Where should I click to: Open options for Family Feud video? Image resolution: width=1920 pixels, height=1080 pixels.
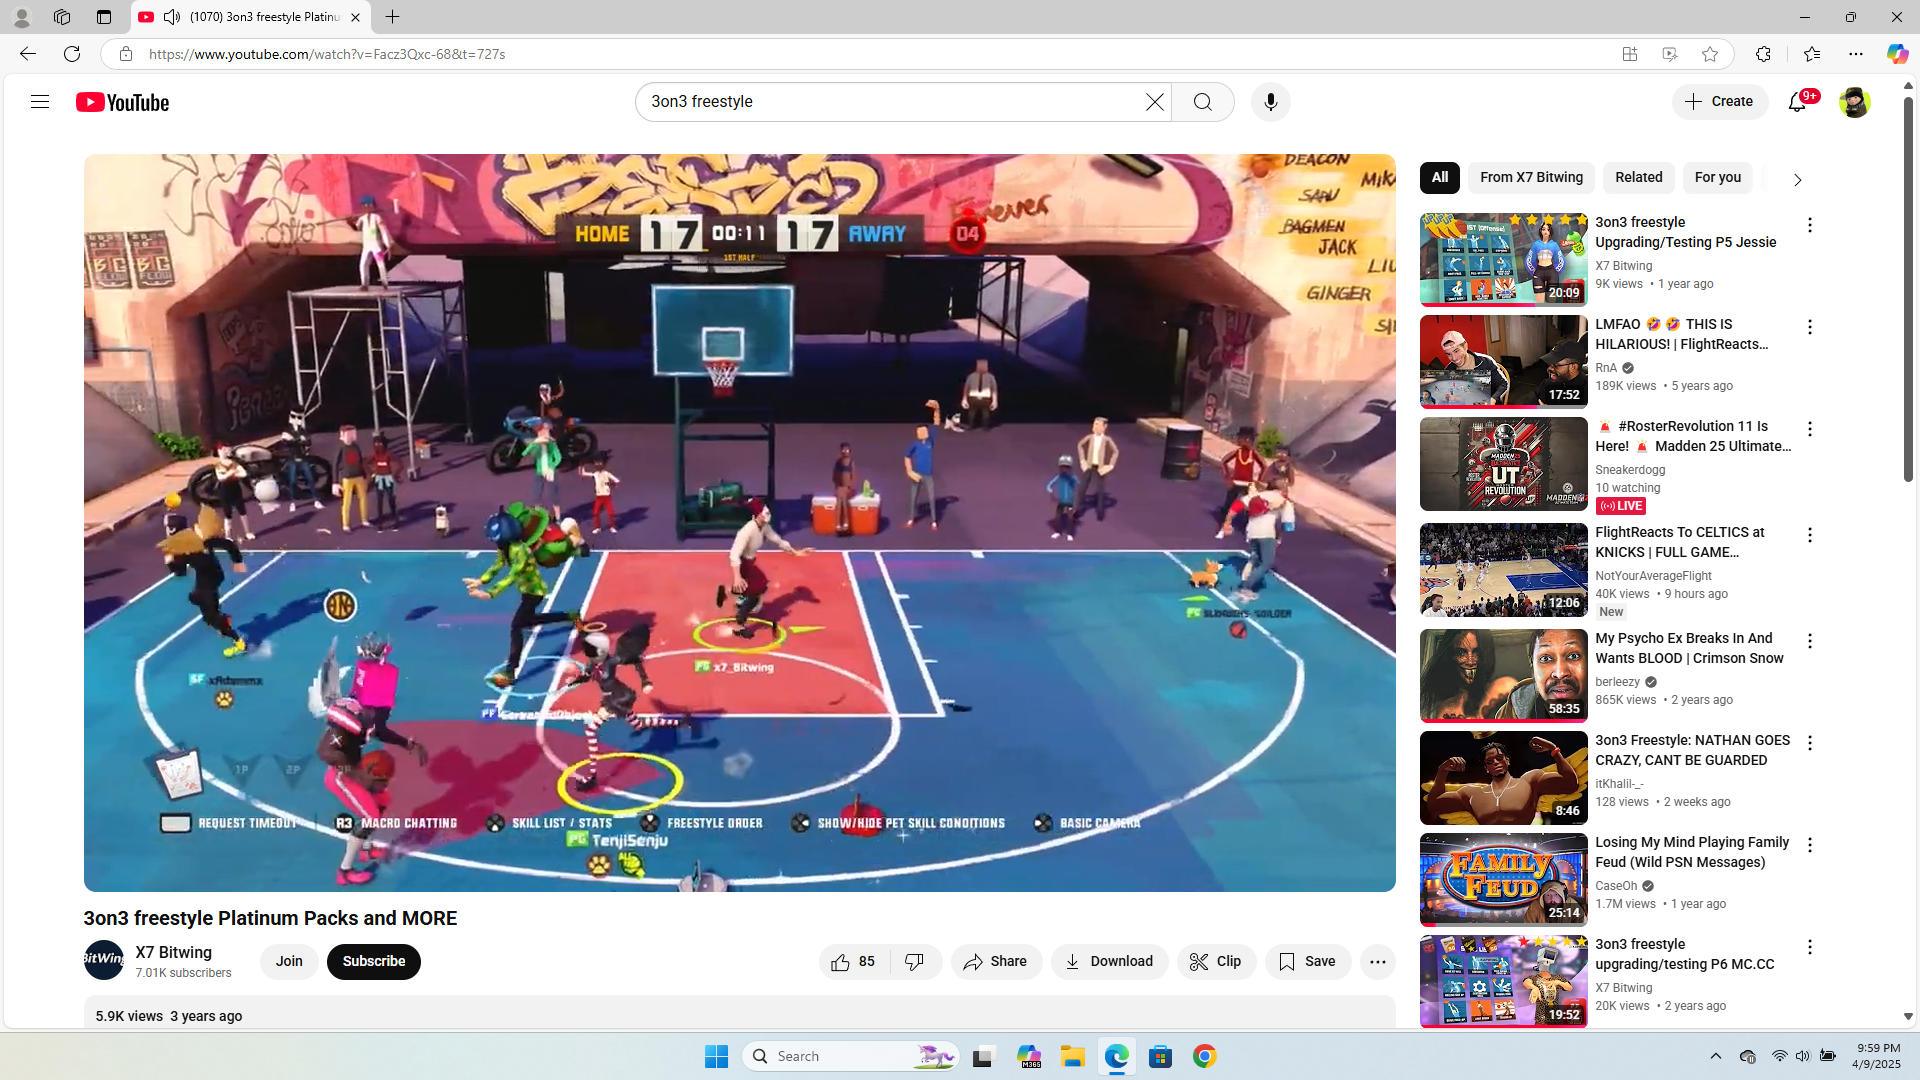1809,845
